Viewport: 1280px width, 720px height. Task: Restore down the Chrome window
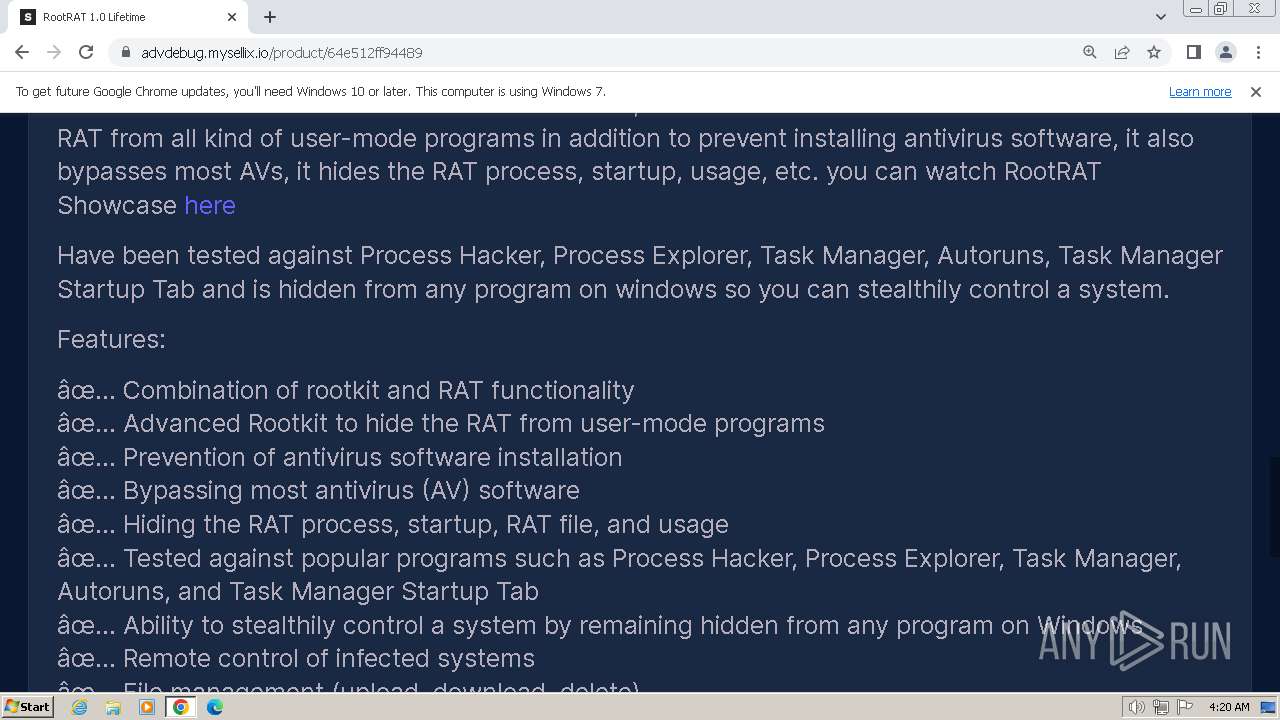point(1221,9)
